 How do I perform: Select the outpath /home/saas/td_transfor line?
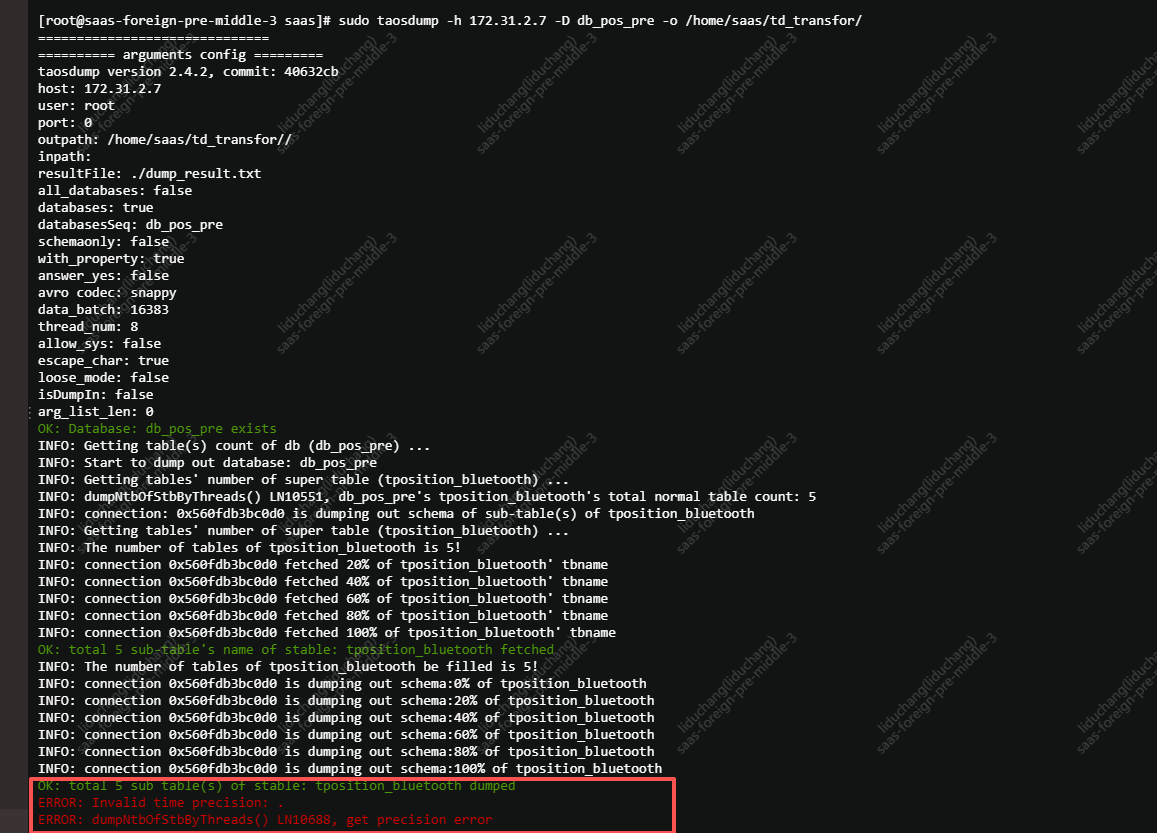(x=165, y=139)
